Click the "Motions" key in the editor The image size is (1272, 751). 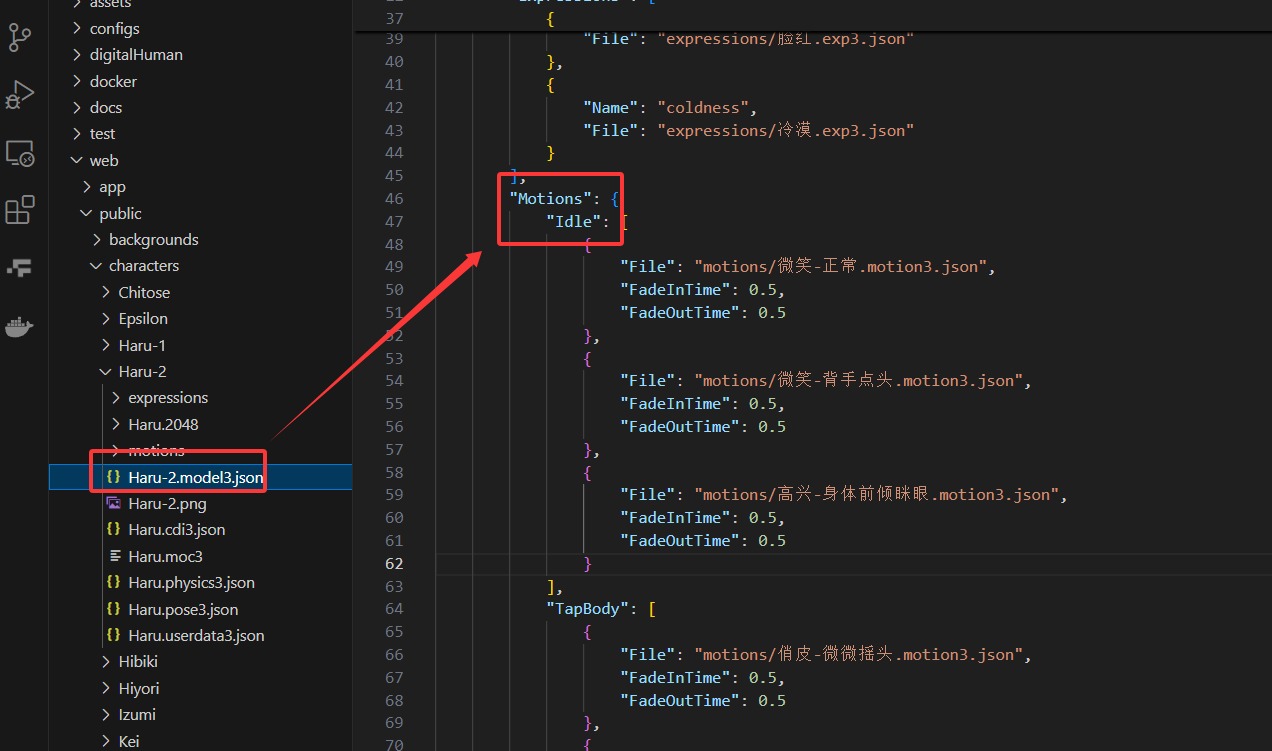point(550,198)
